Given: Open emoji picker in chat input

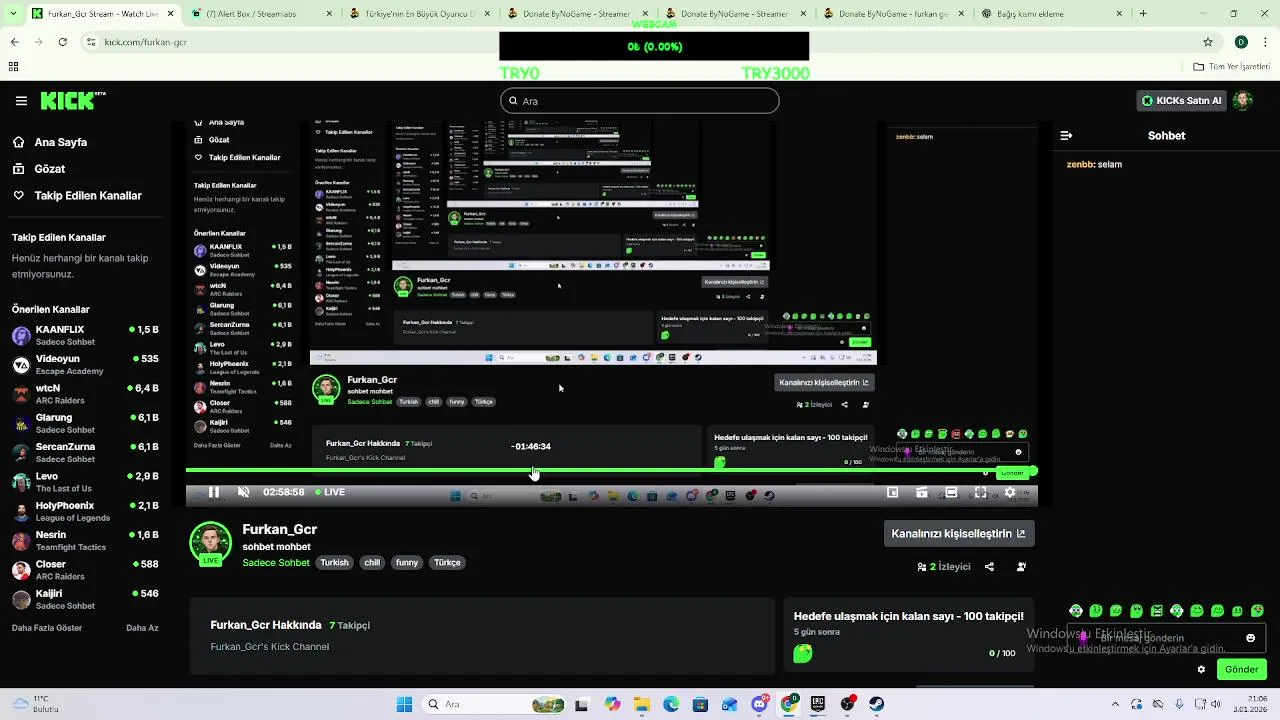Looking at the screenshot, I should 1250,638.
